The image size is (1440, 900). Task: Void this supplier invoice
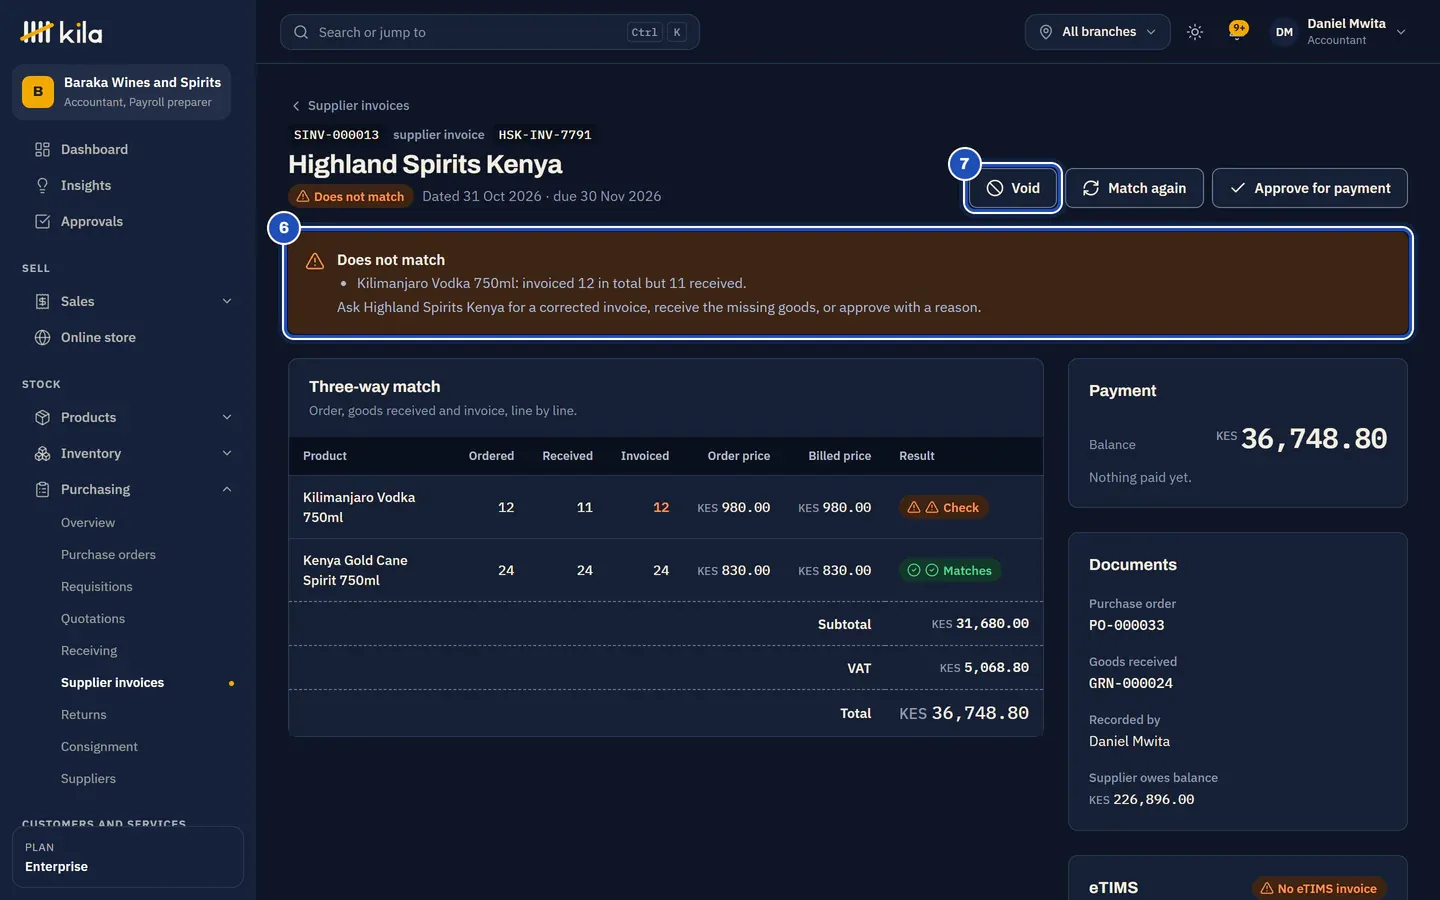[1013, 188]
